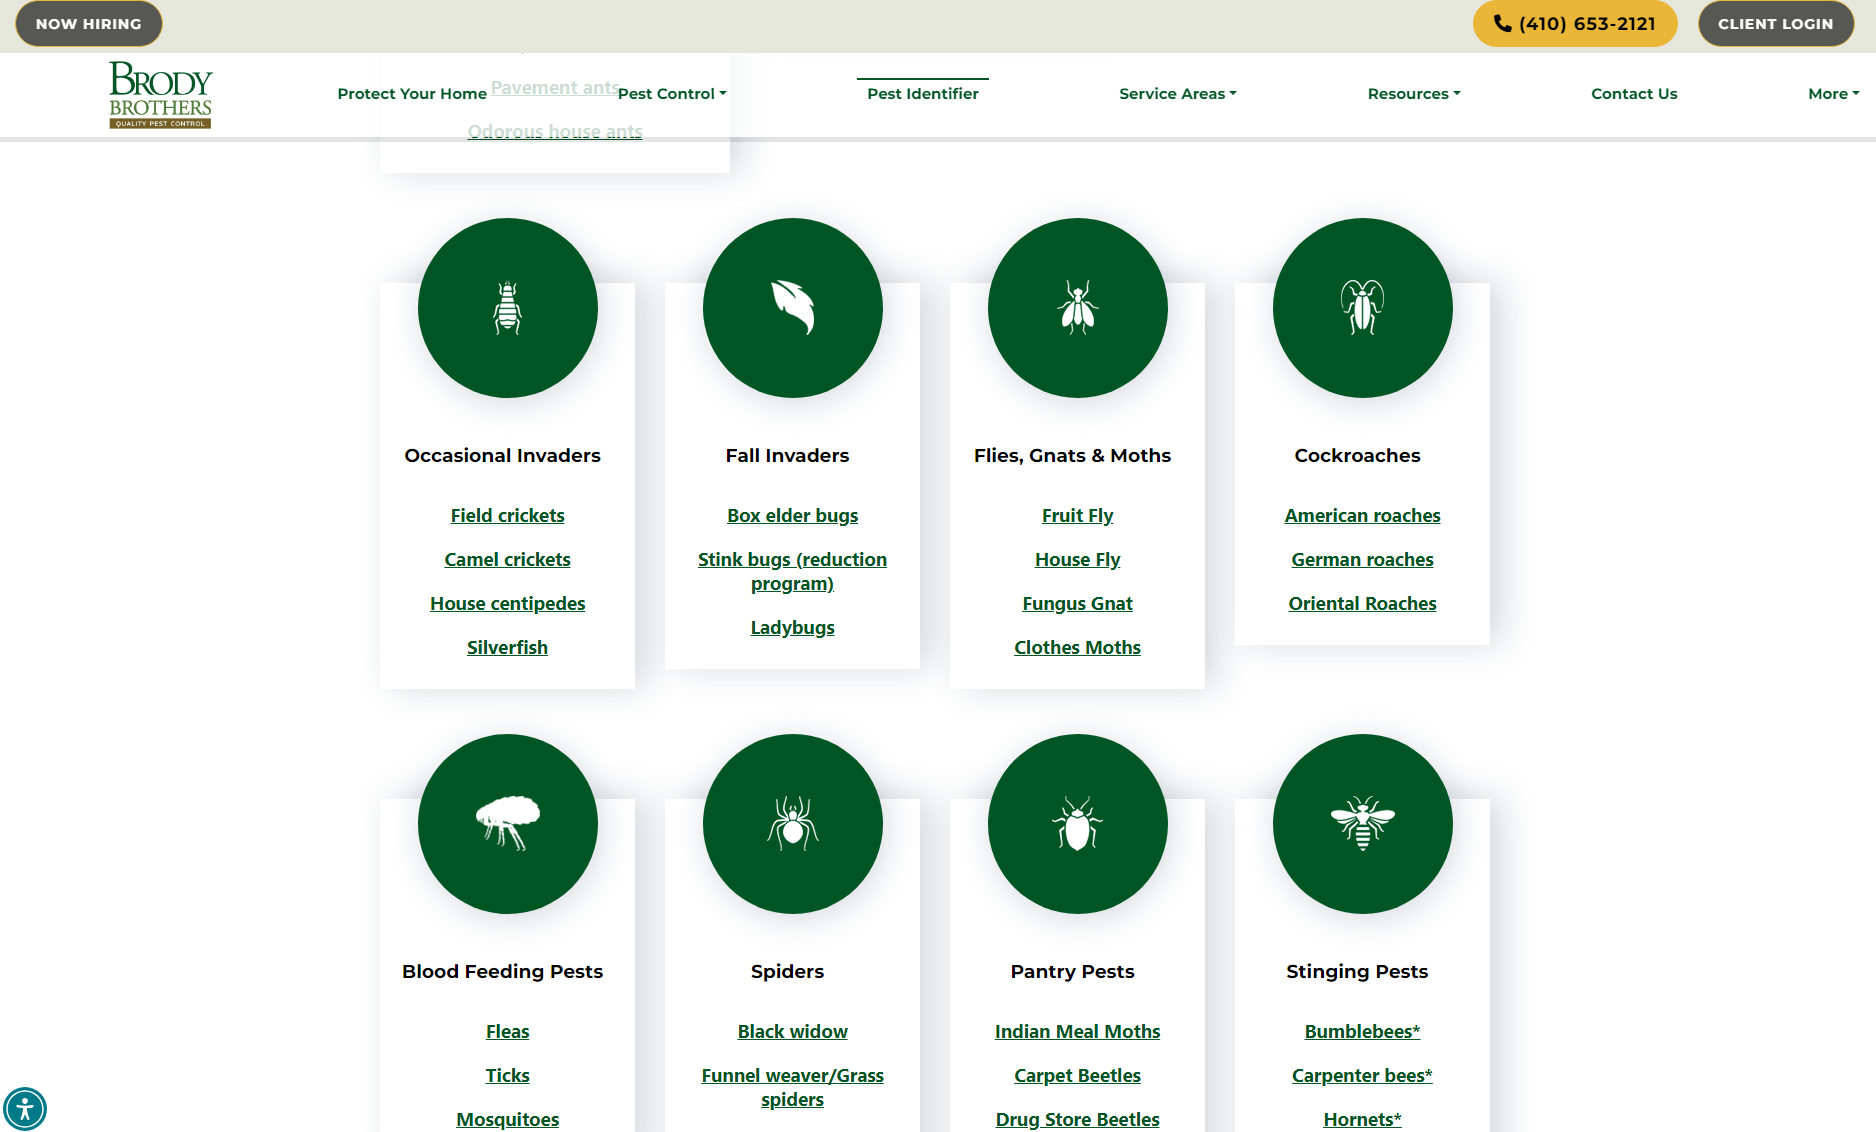
Task: Click the bee icon above Stinging Pests
Action: click(1362, 823)
